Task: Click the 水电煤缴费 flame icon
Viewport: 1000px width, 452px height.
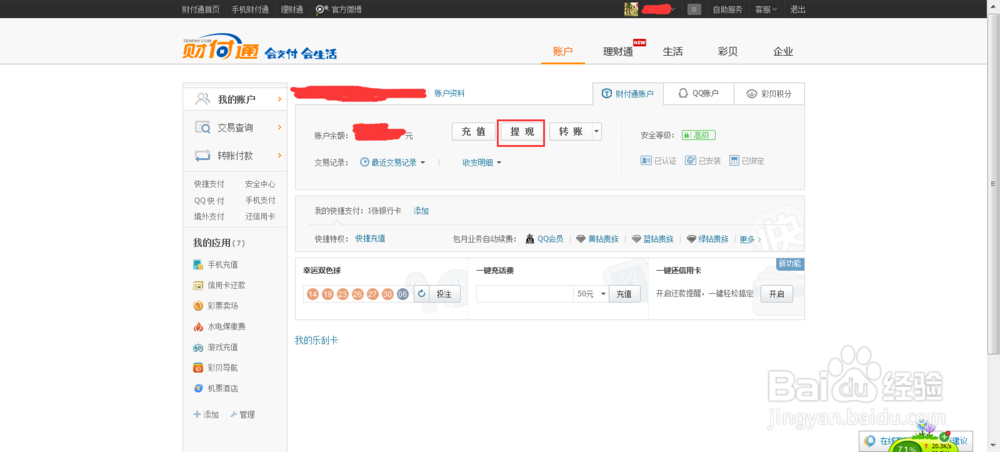Action: [198, 326]
